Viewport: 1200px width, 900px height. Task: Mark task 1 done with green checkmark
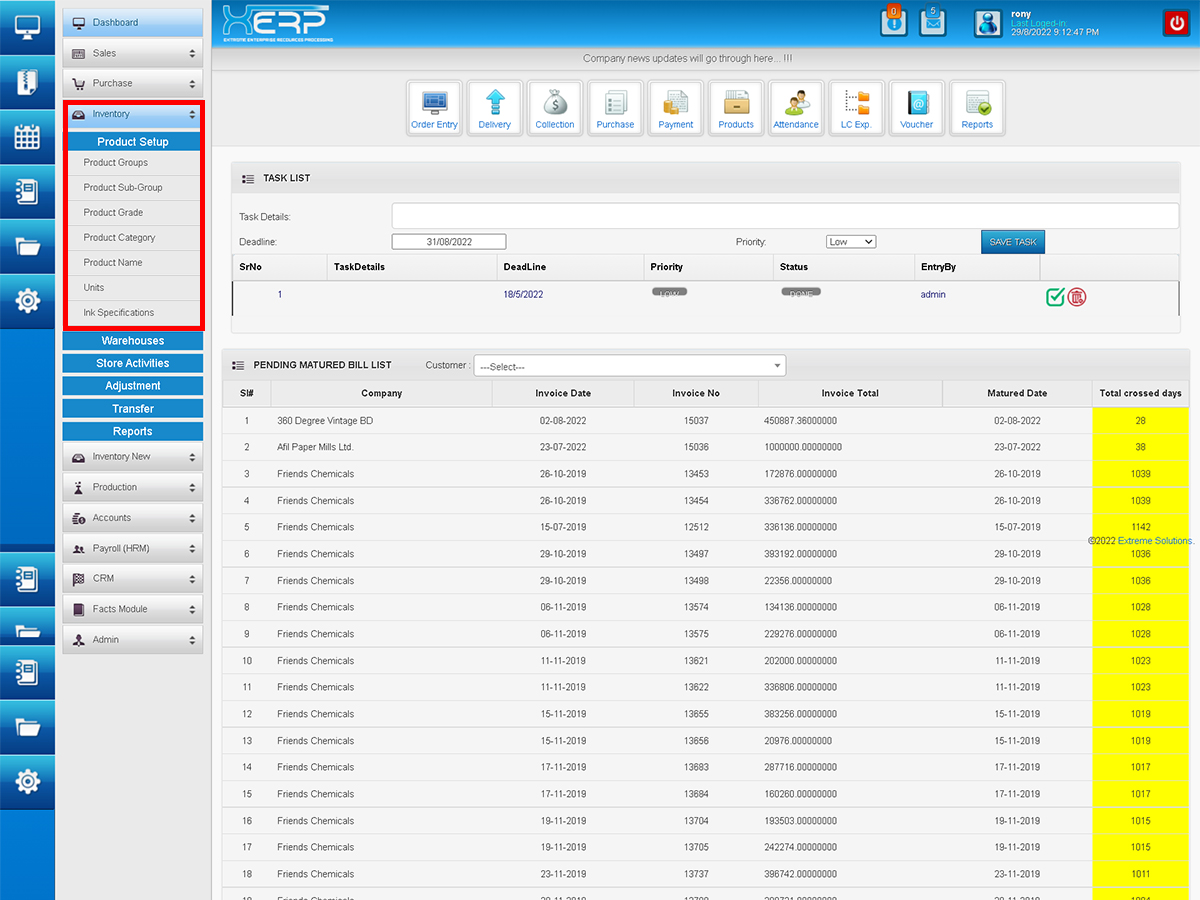click(x=1055, y=296)
